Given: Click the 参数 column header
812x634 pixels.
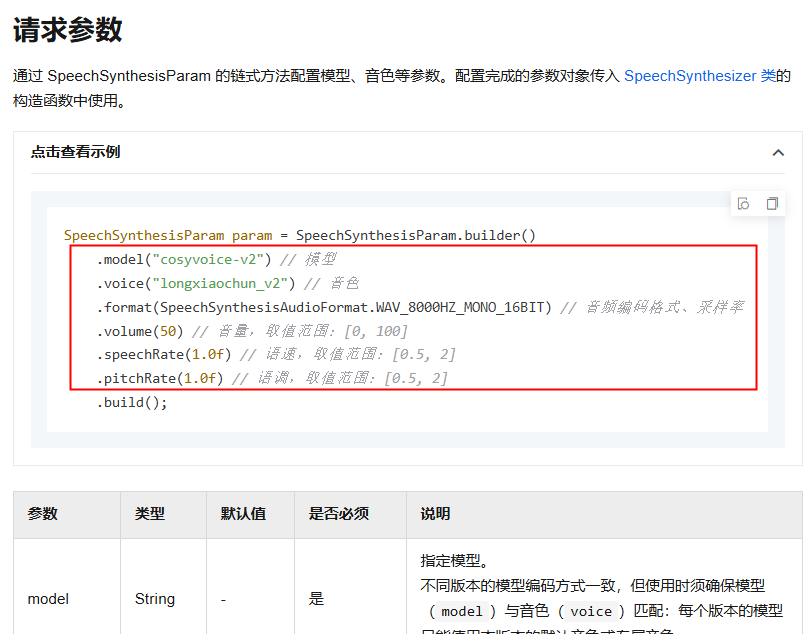Looking at the screenshot, I should click(43, 514).
